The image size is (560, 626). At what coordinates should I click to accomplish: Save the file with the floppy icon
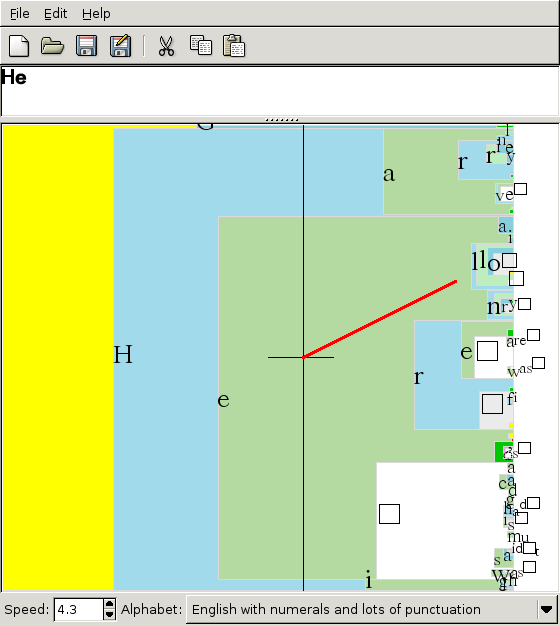pos(87,46)
